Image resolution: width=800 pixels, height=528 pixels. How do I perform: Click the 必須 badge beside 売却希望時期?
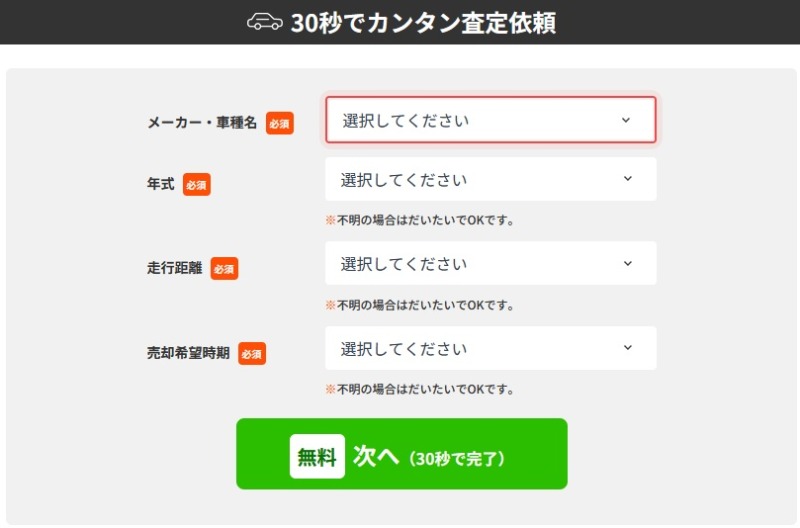click(x=252, y=353)
